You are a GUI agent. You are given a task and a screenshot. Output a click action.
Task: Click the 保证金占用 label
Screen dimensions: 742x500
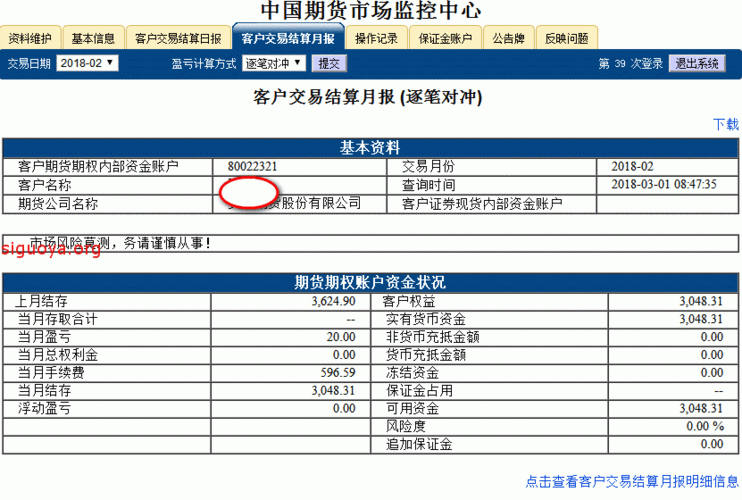tap(419, 391)
